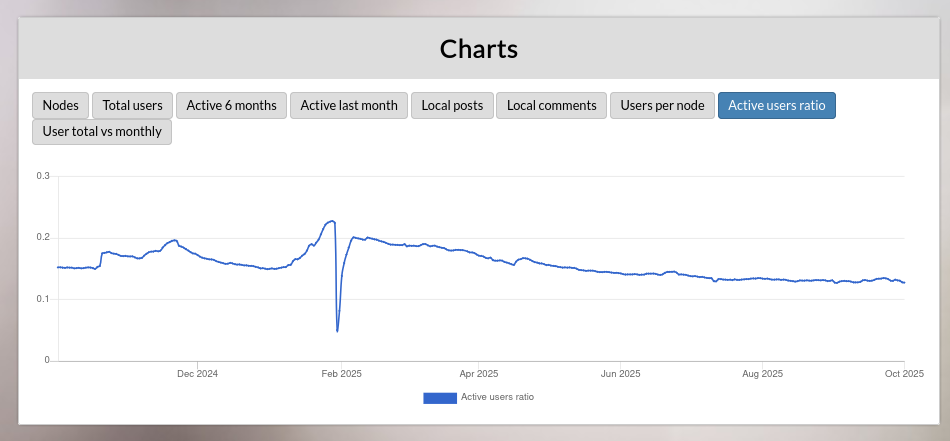Screen dimensions: 950x441
Task: Open User total vs monthly chart
Action: click(102, 132)
